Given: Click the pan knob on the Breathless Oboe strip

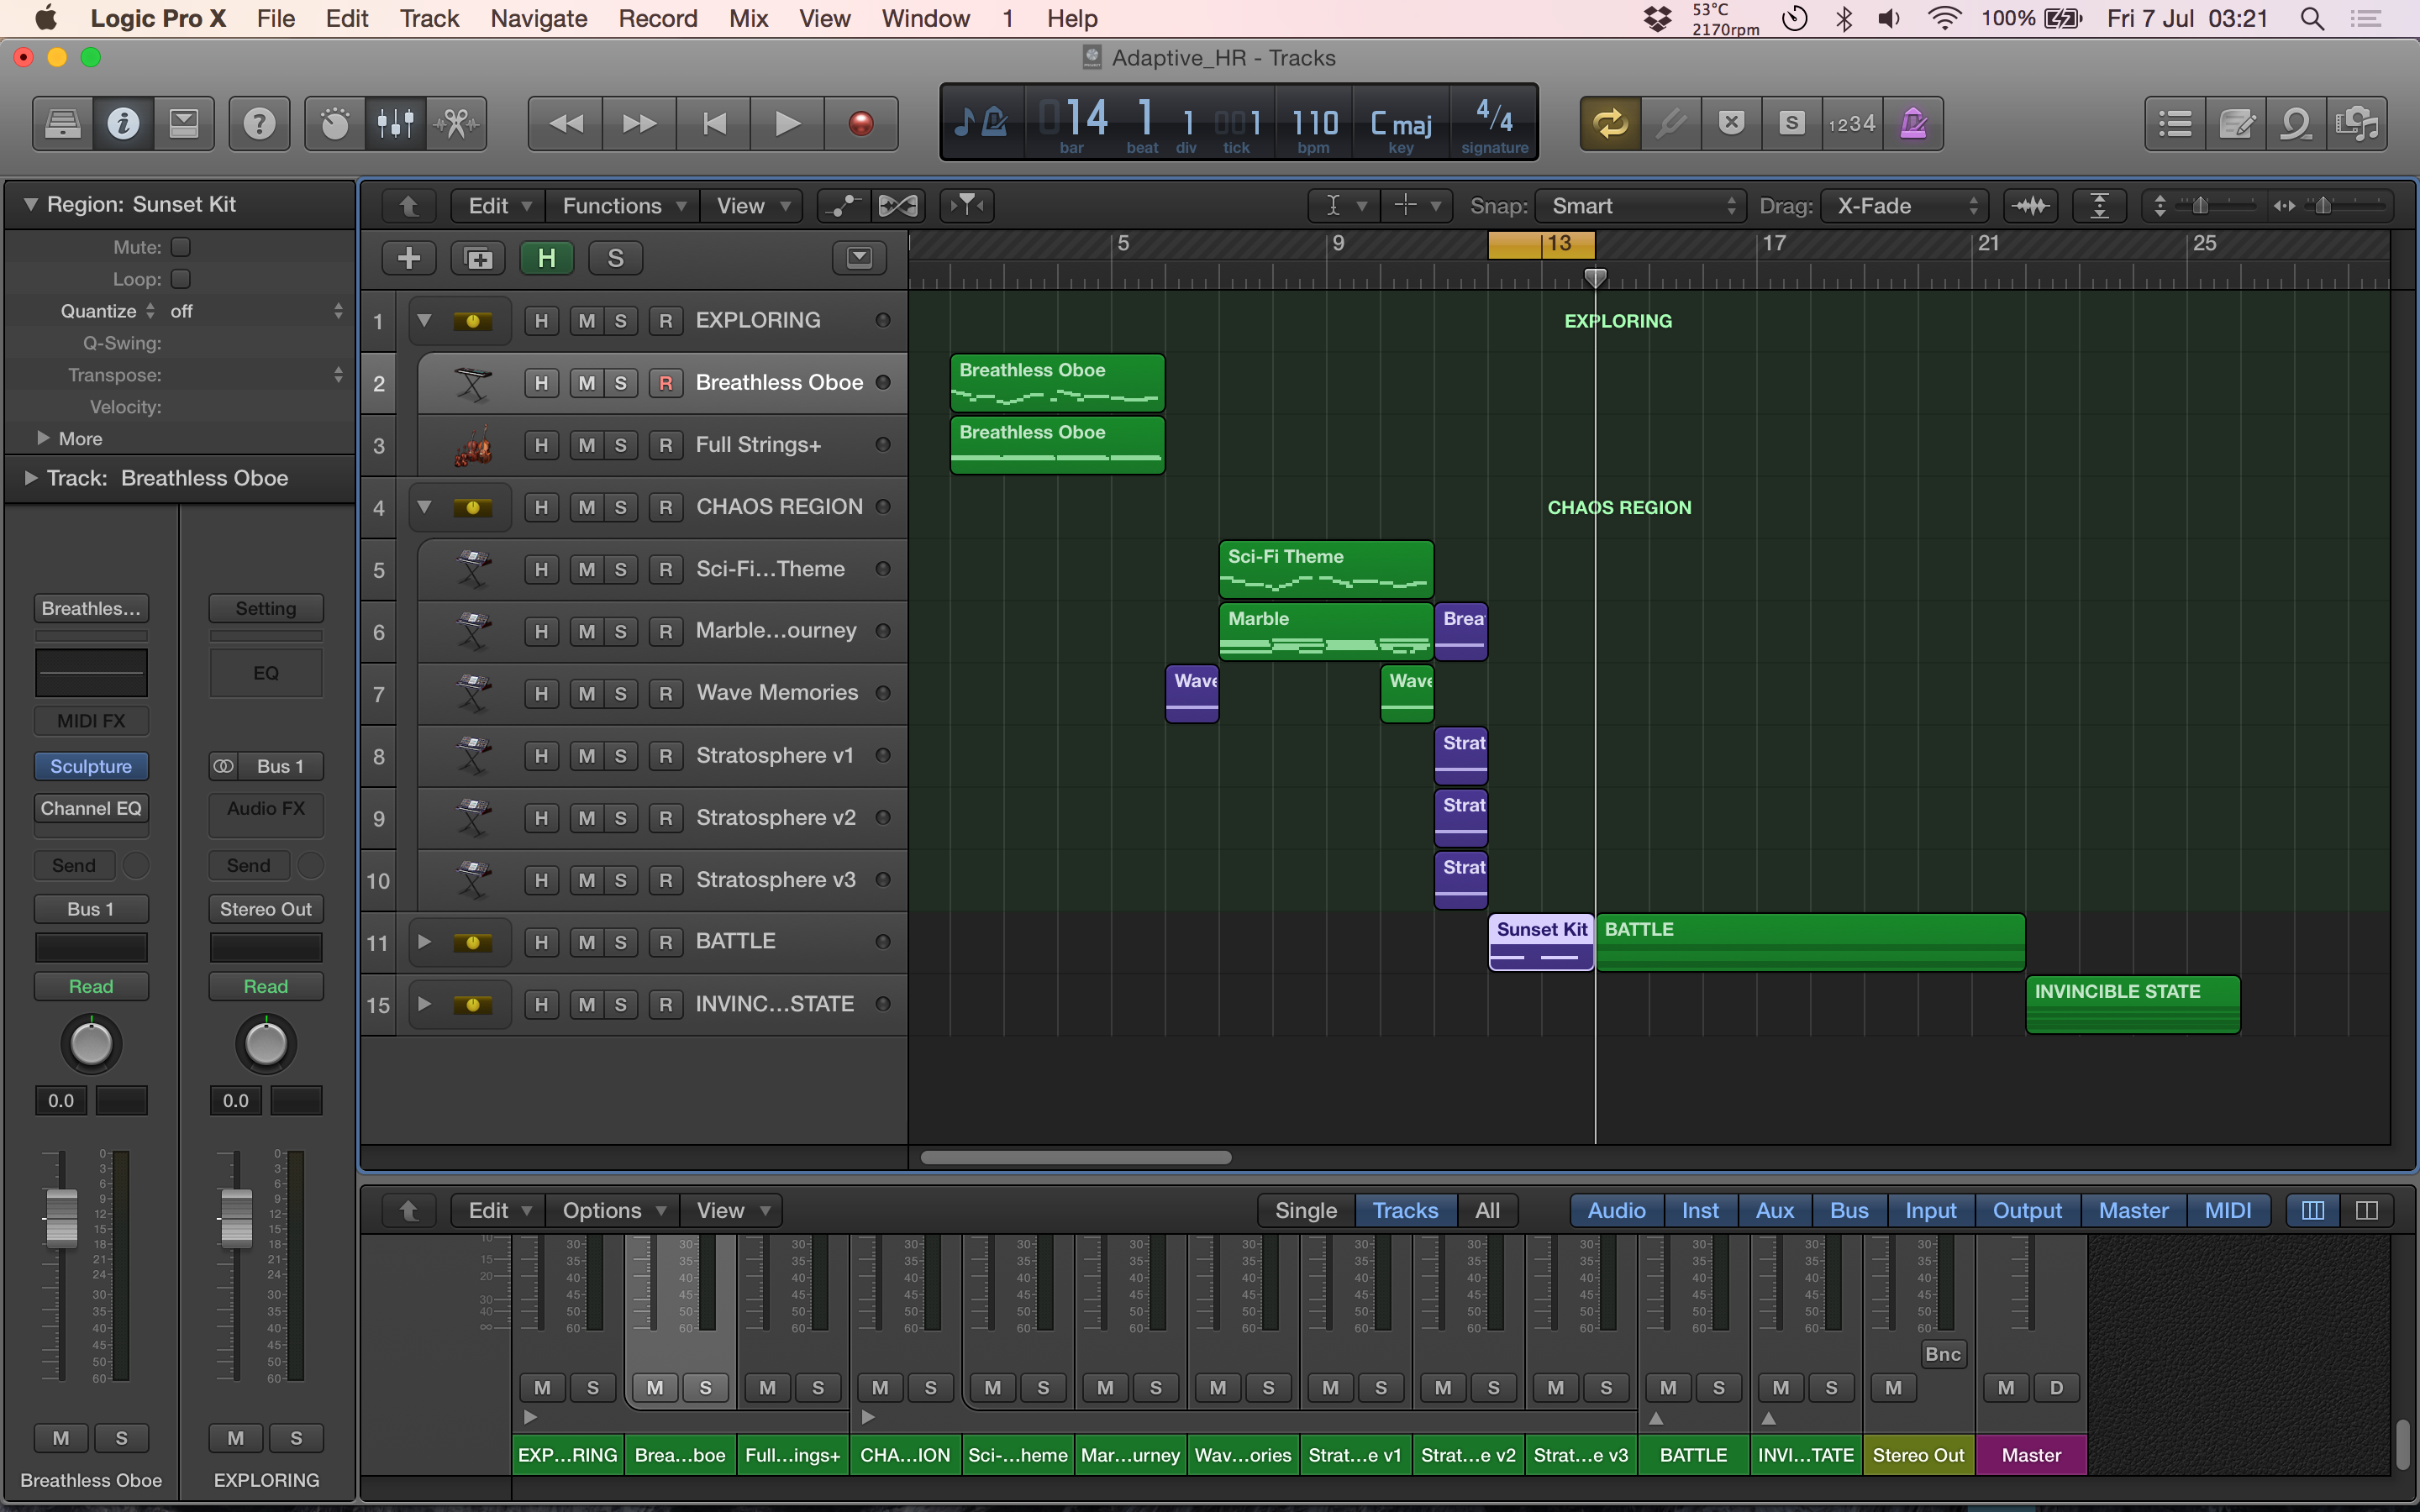Looking at the screenshot, I should point(91,1043).
